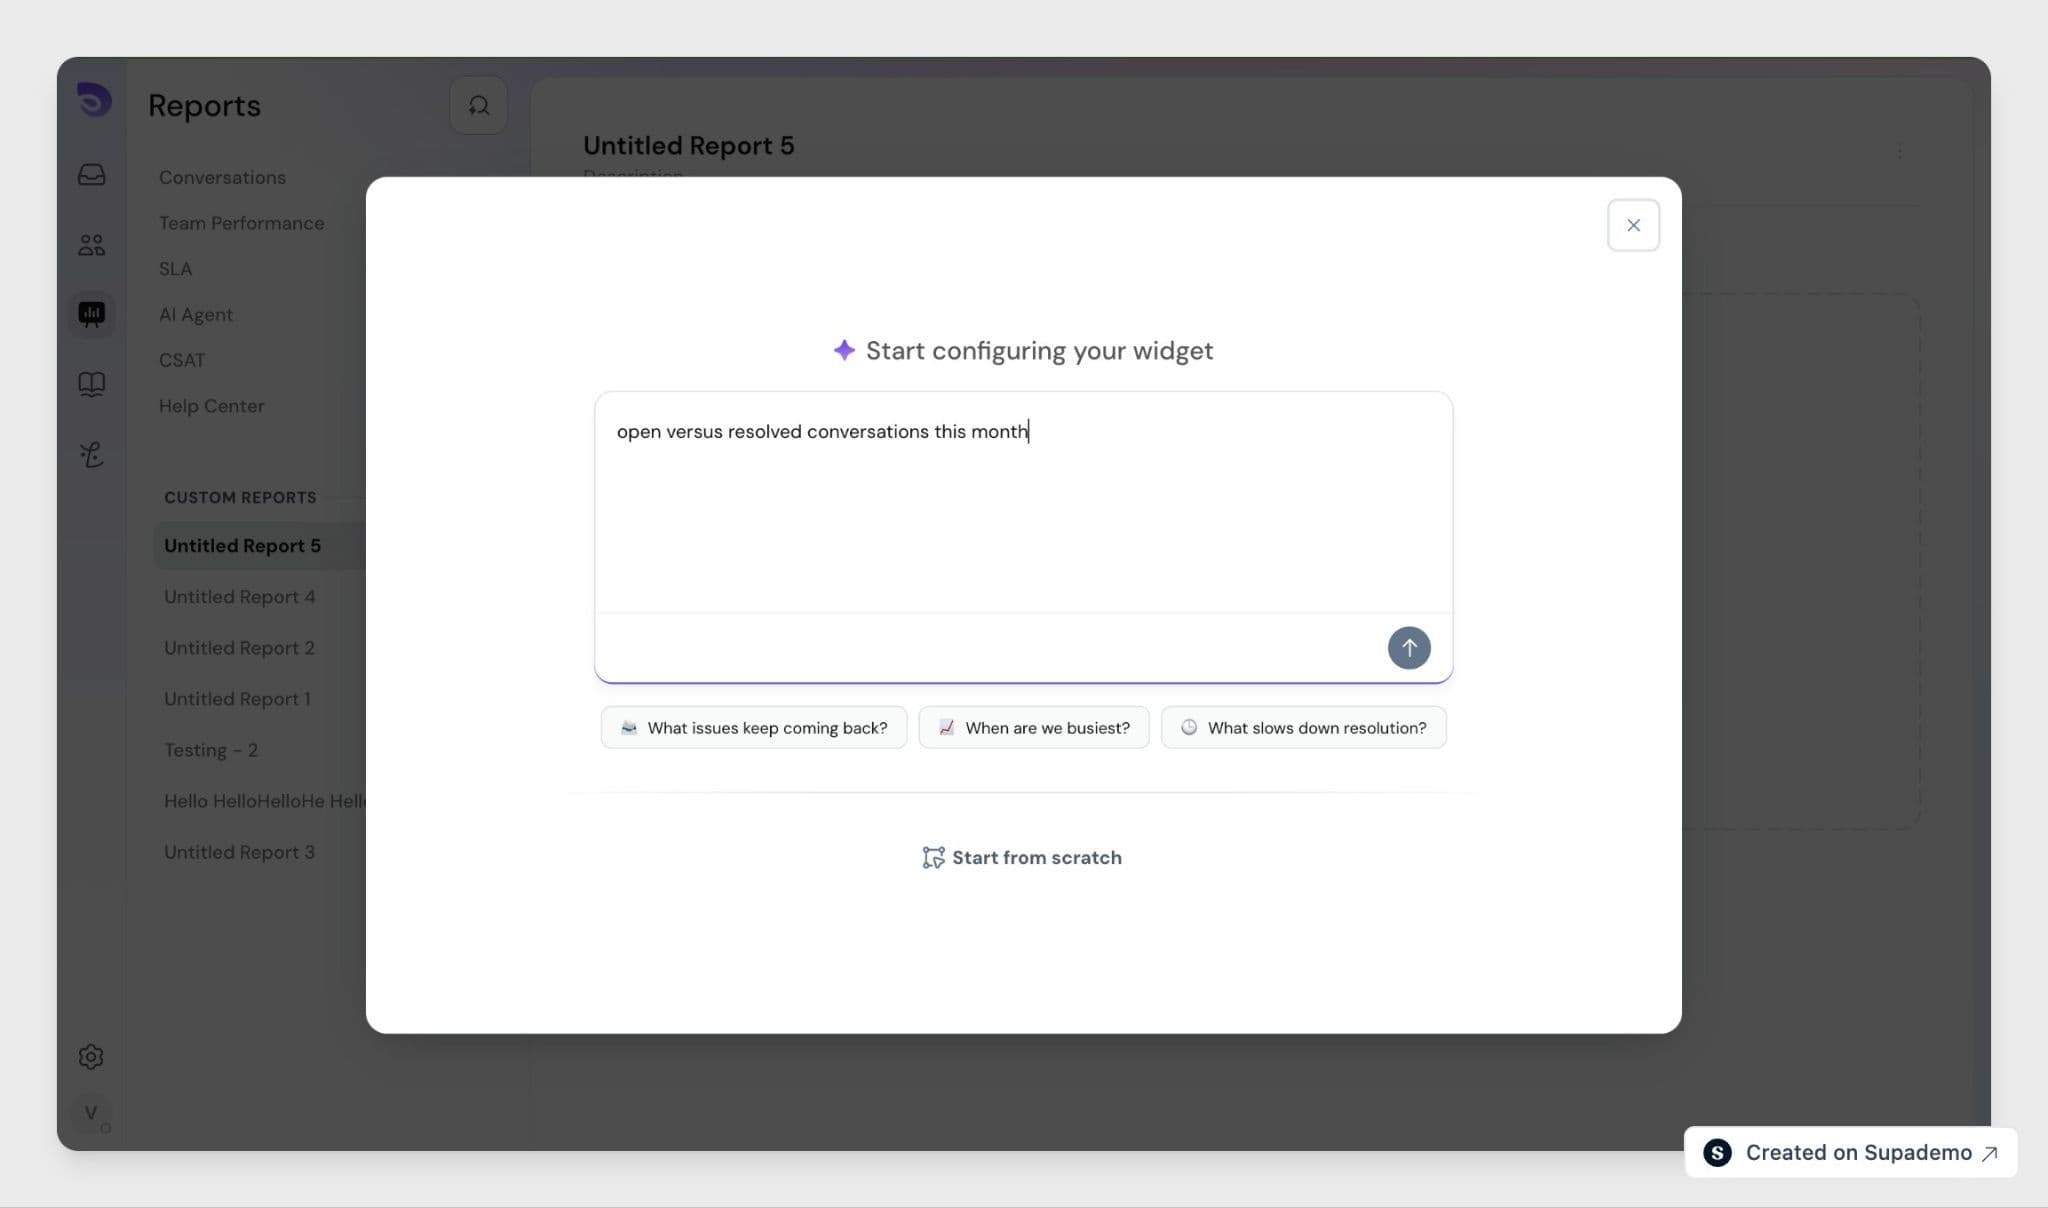The width and height of the screenshot is (2048, 1208).
Task: Open the Team Performance report
Action: (241, 223)
